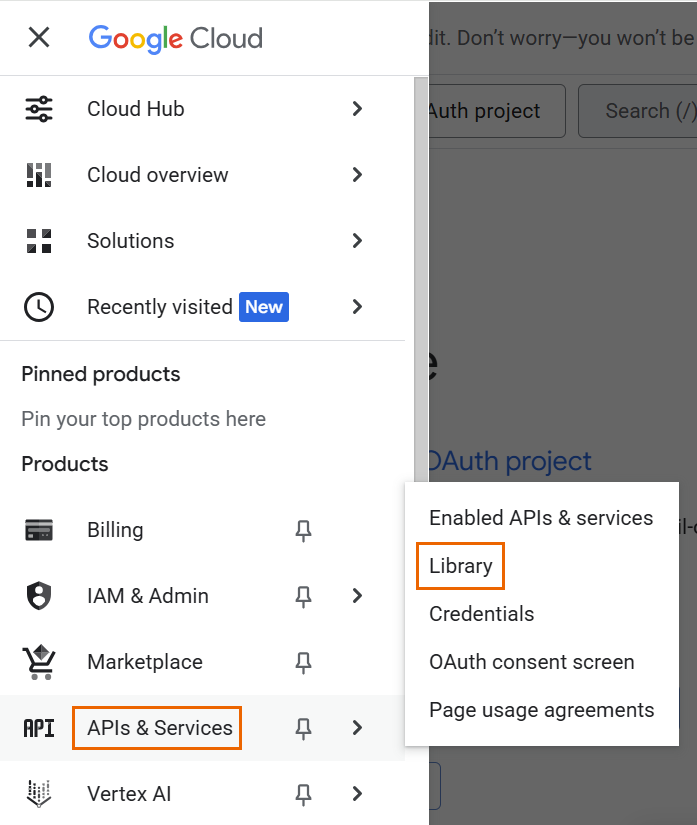Select Library from the APIs submenu
Viewport: 697px width, 825px height.
(x=461, y=566)
